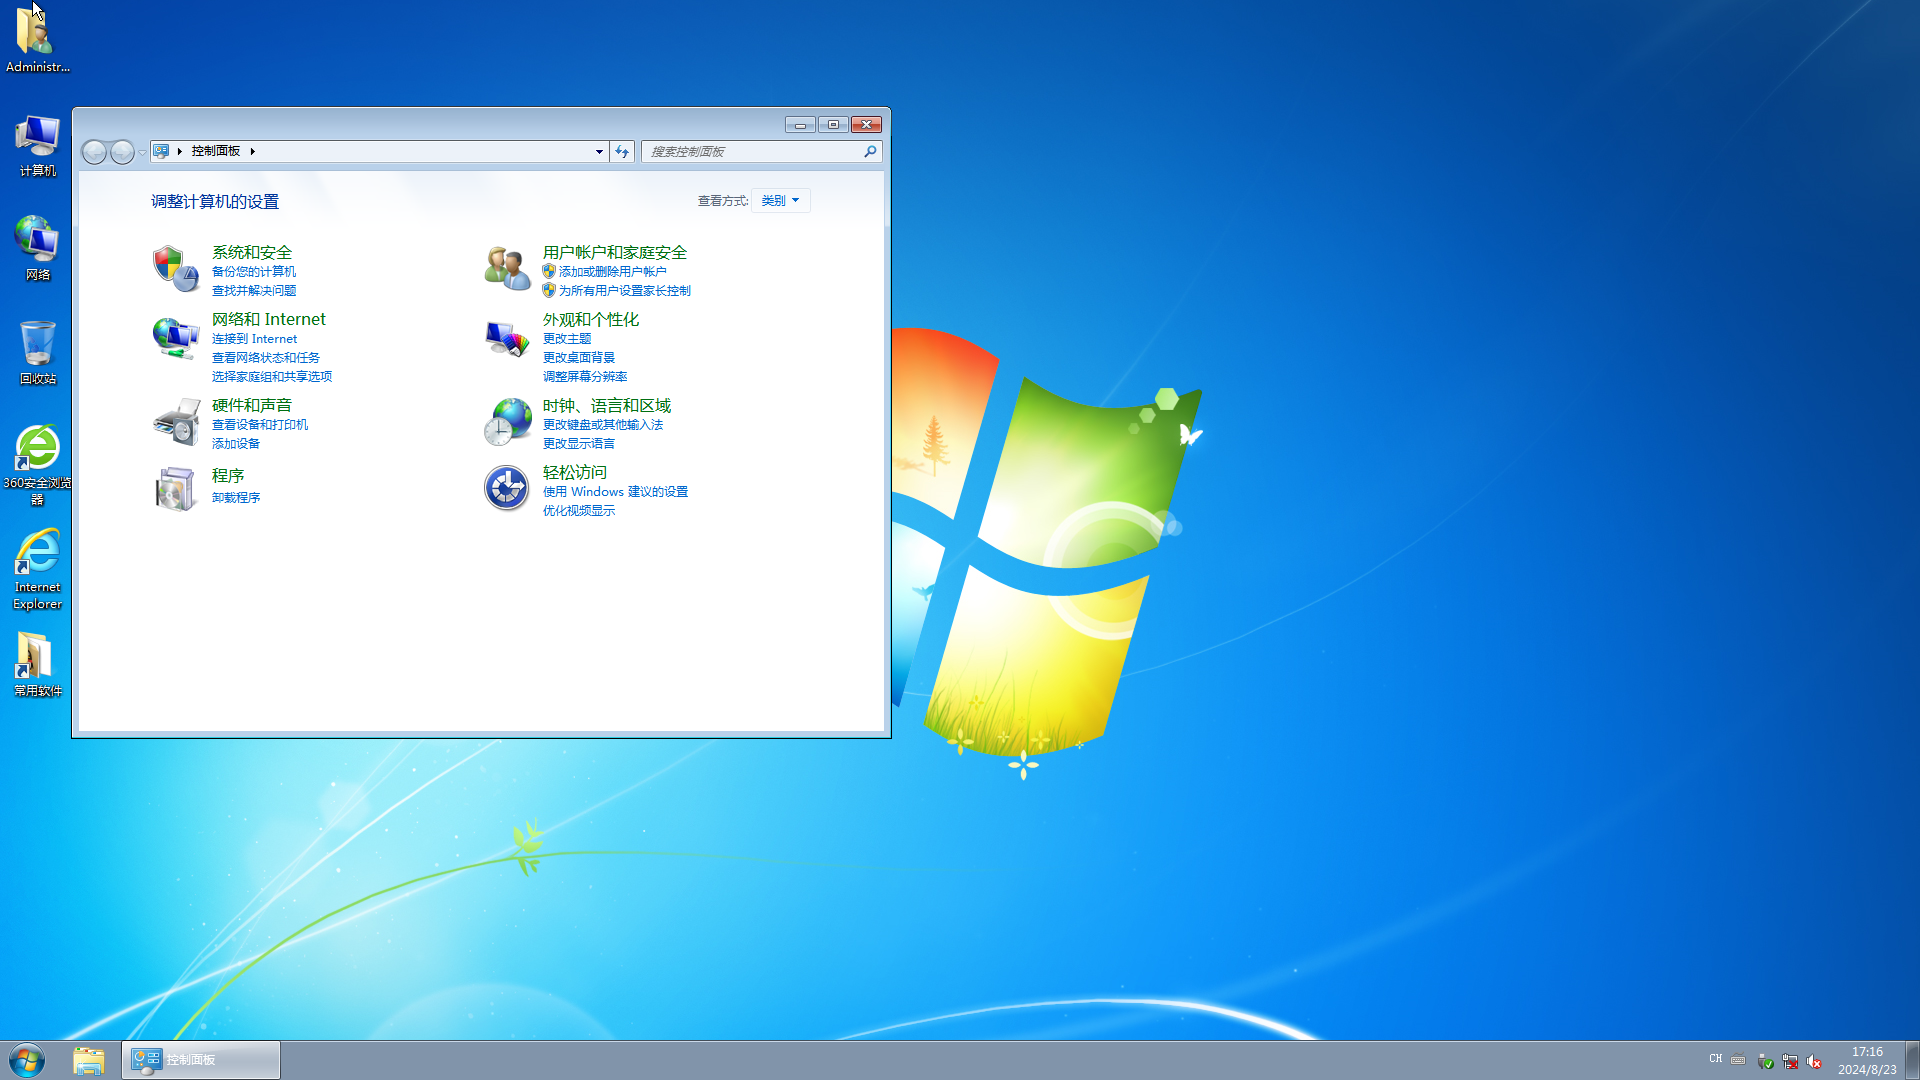Screen dimensions: 1920x1080
Task: Open the 时钟、语言和区域 globe clock icon
Action: click(x=507, y=422)
